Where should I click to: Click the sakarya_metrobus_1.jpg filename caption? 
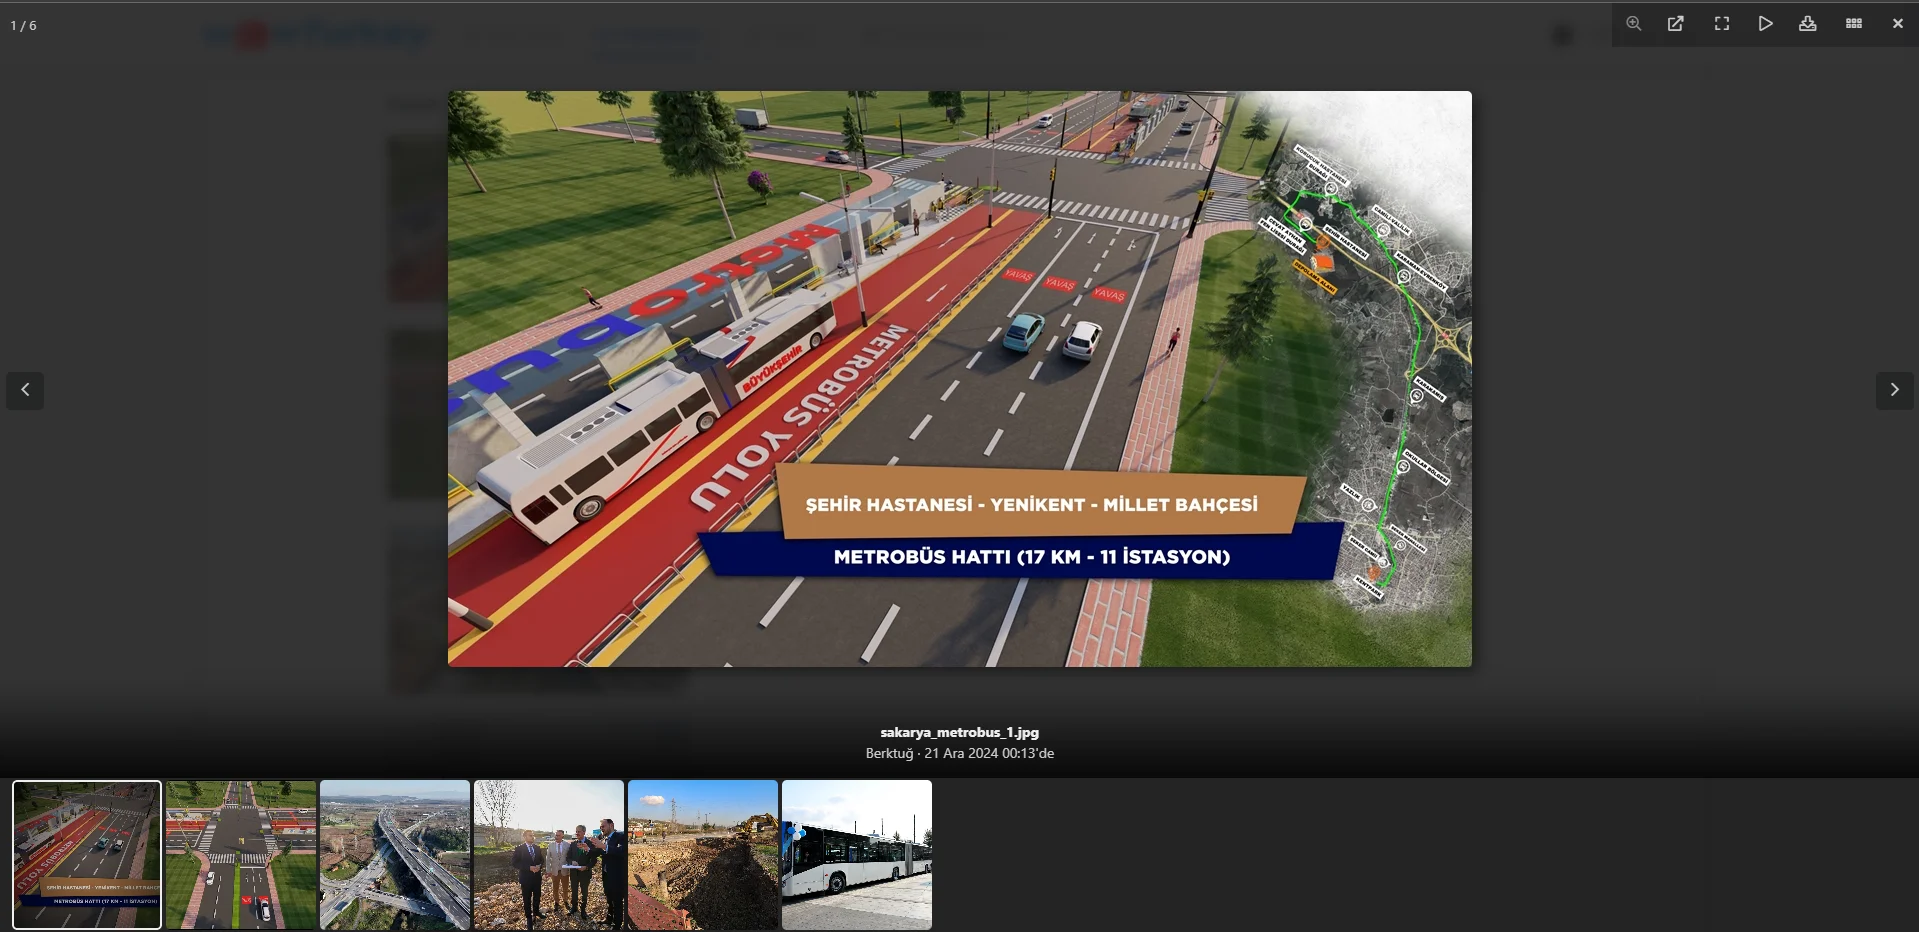959,732
